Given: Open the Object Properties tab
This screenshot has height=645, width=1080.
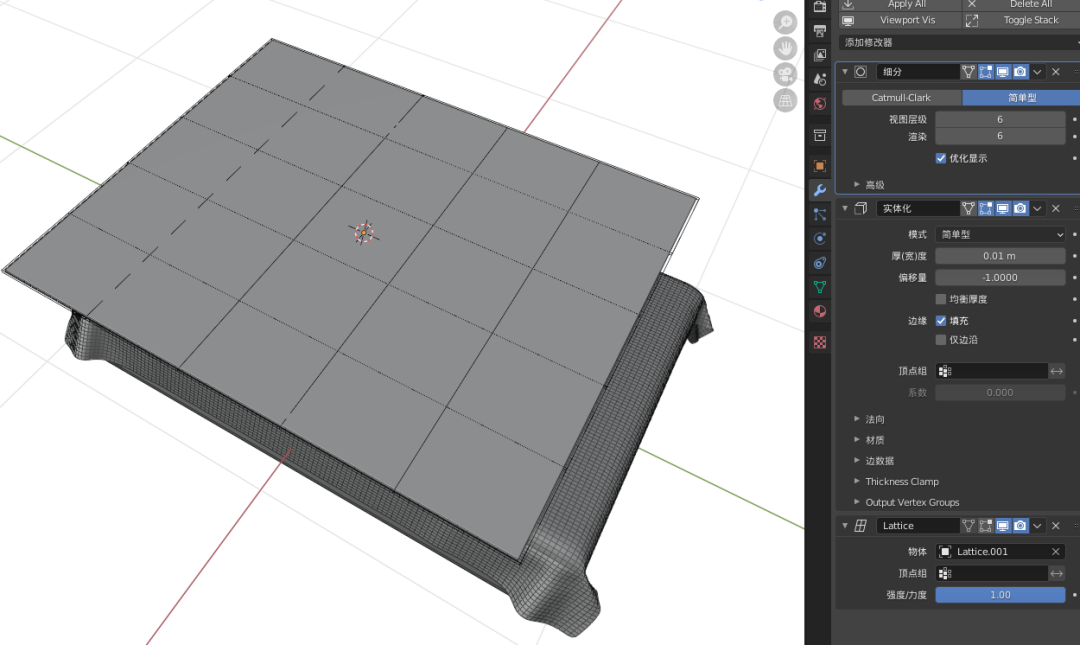Looking at the screenshot, I should coord(819,165).
